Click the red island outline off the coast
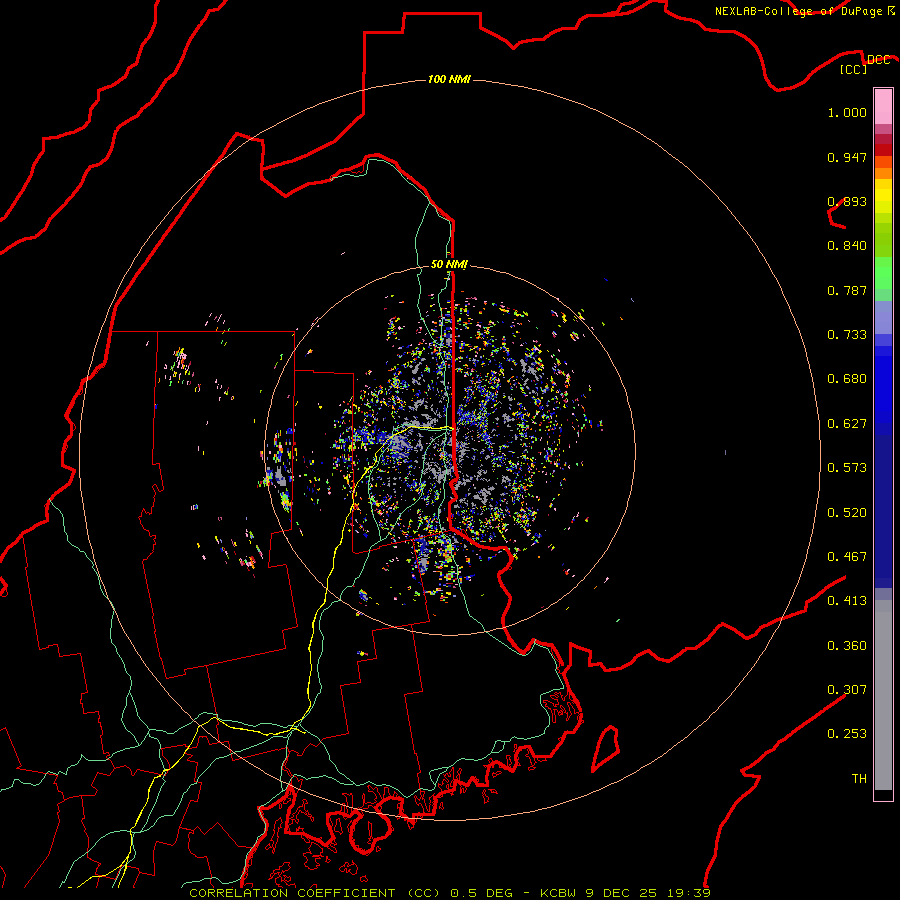The image size is (900, 900). pyautogui.click(x=606, y=748)
